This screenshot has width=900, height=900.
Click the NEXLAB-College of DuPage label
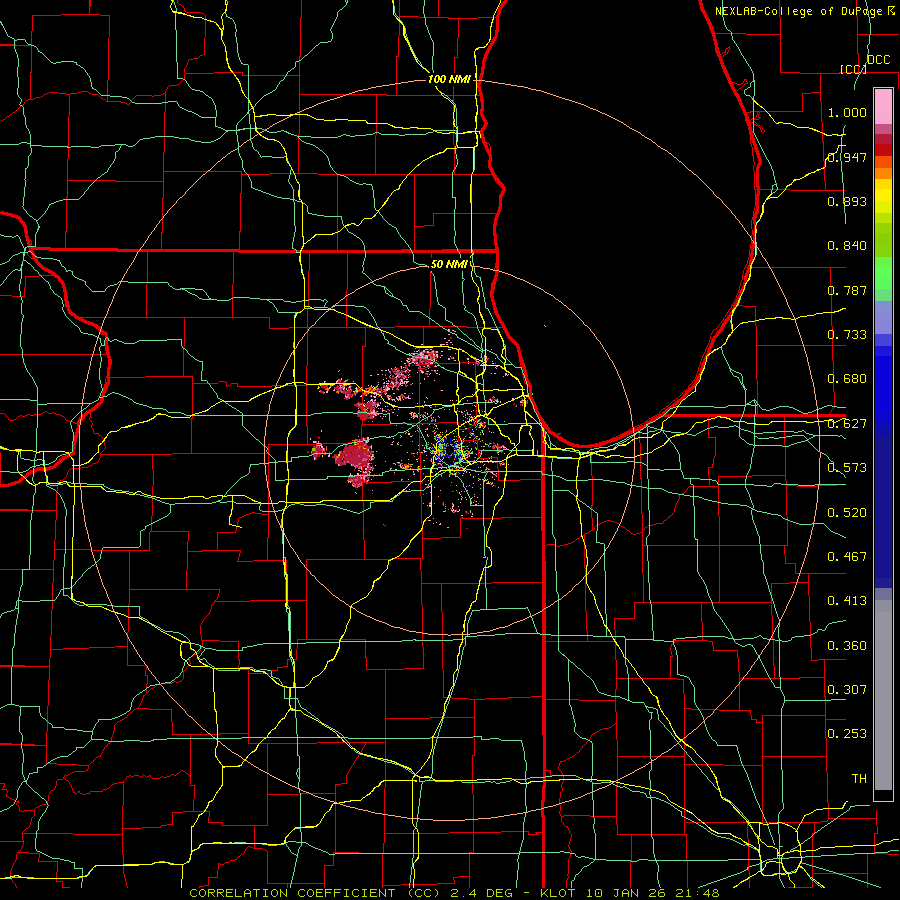798,11
